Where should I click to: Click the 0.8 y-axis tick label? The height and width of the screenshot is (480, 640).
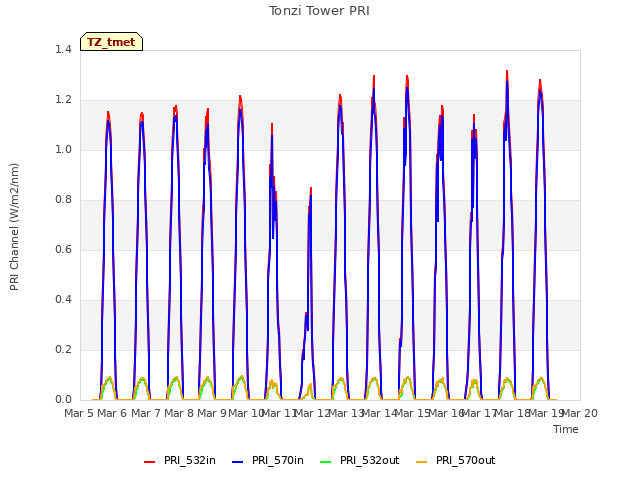coord(63,200)
